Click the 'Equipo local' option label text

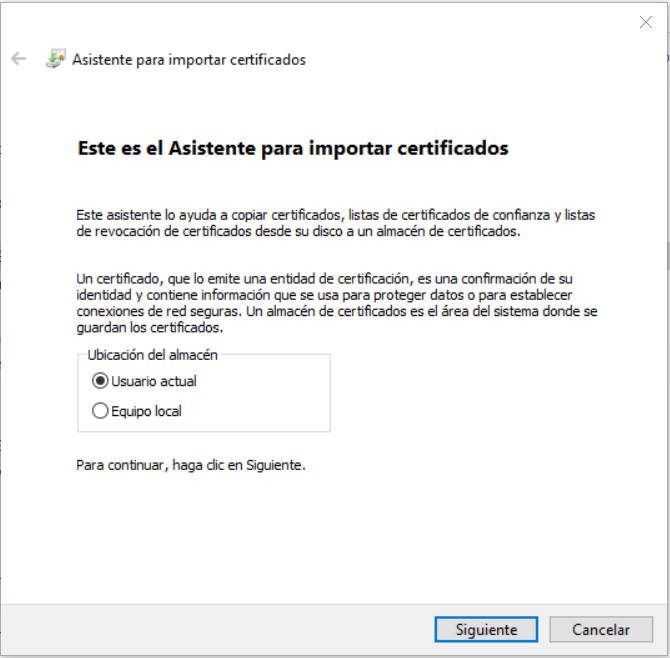pos(146,411)
